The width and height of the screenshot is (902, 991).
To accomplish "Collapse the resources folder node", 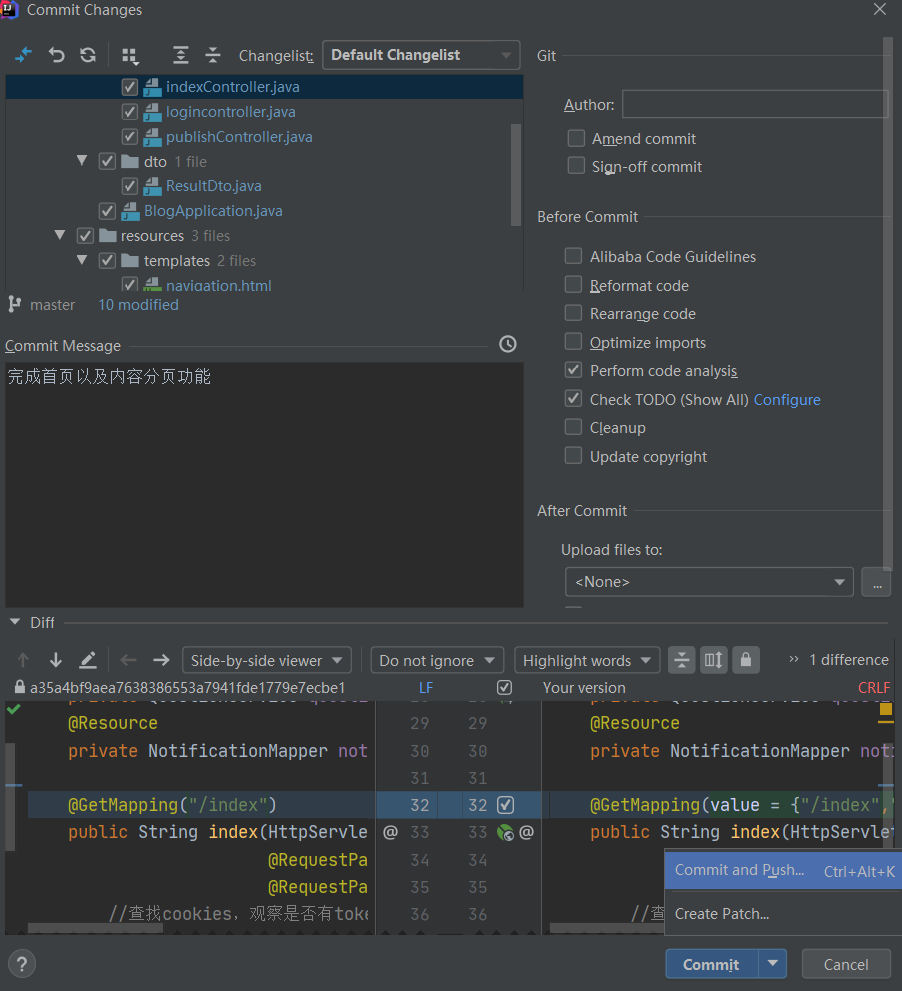I will (60, 235).
